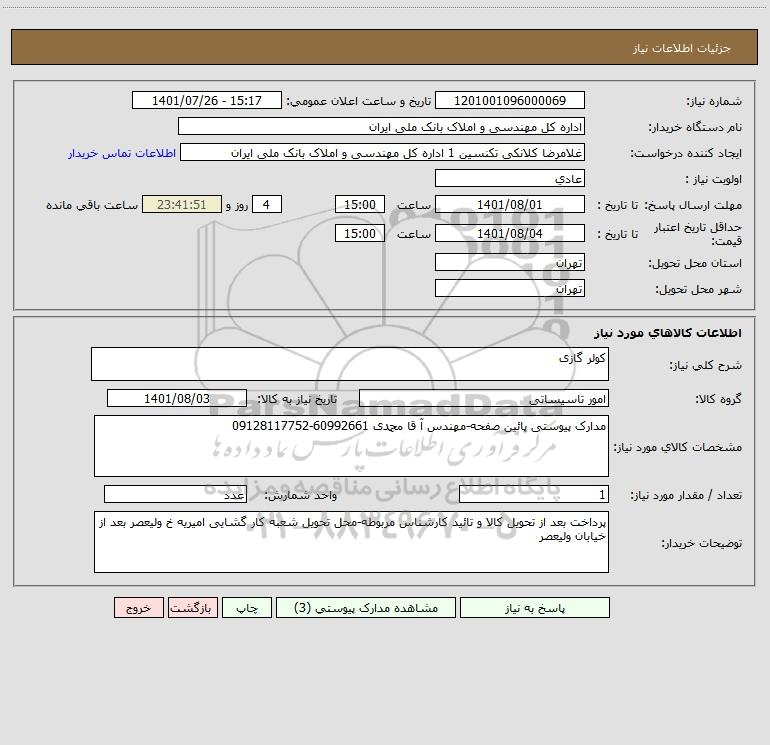Click the شرح کلی نیاز label
The width and height of the screenshot is (770, 745).
coord(706,365)
